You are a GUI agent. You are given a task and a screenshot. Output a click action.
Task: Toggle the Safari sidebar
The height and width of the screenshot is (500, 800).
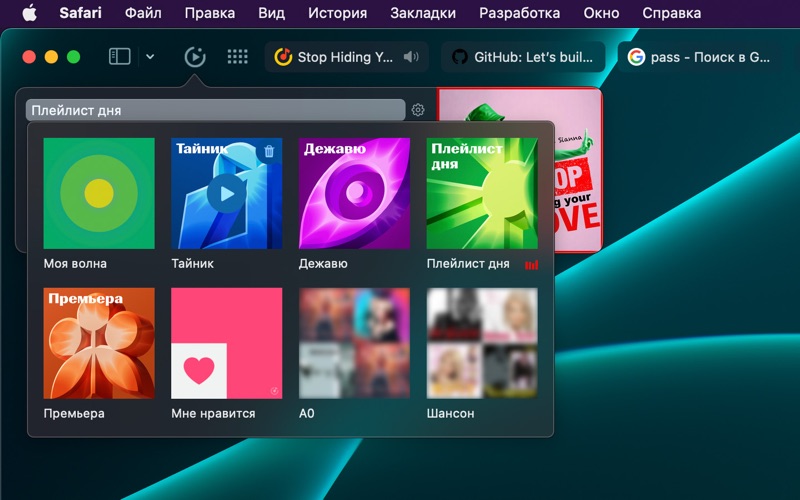[120, 57]
